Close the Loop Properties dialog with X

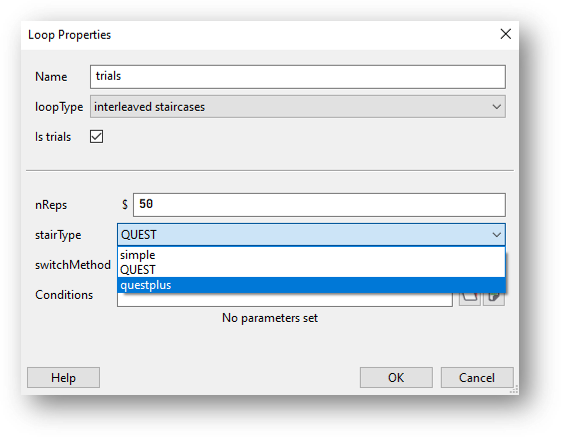click(x=506, y=34)
